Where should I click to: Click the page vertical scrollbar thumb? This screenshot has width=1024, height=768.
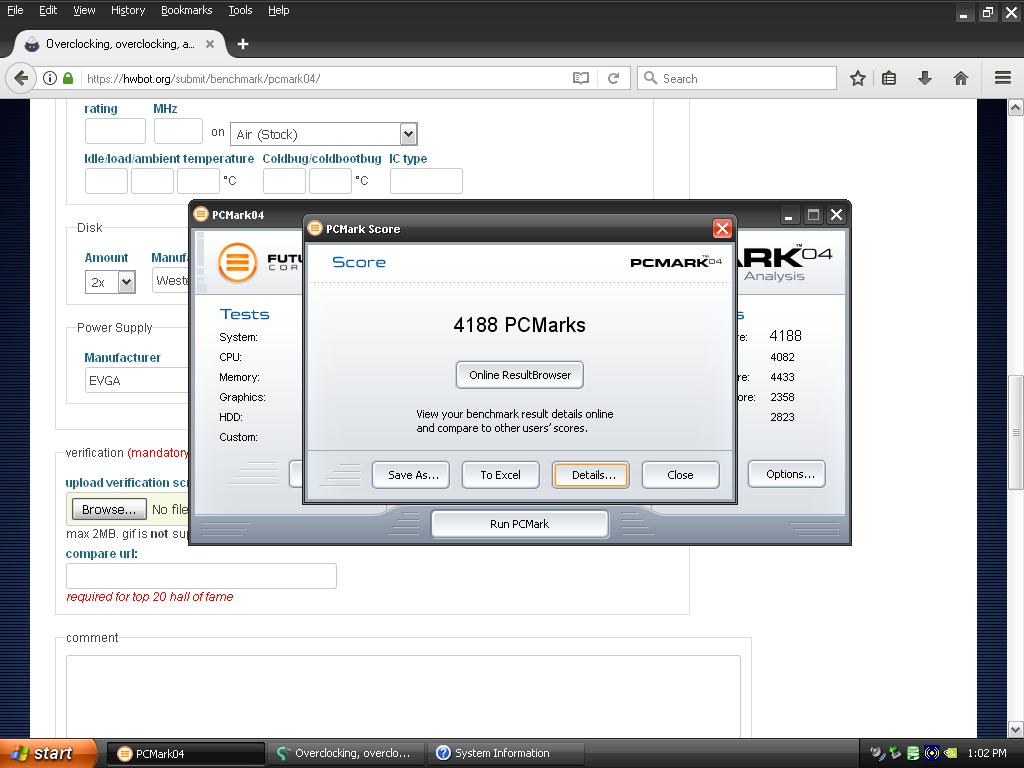click(1016, 432)
